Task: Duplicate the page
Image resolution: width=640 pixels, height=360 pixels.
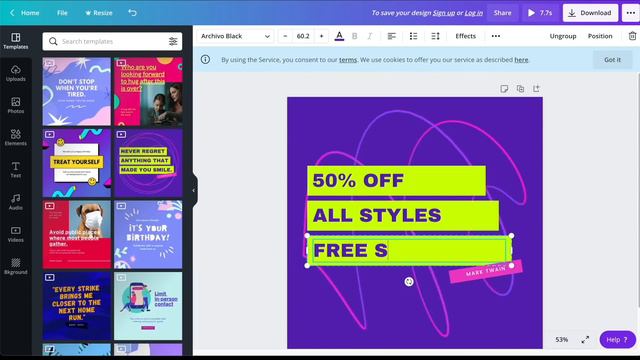Action: click(x=520, y=89)
